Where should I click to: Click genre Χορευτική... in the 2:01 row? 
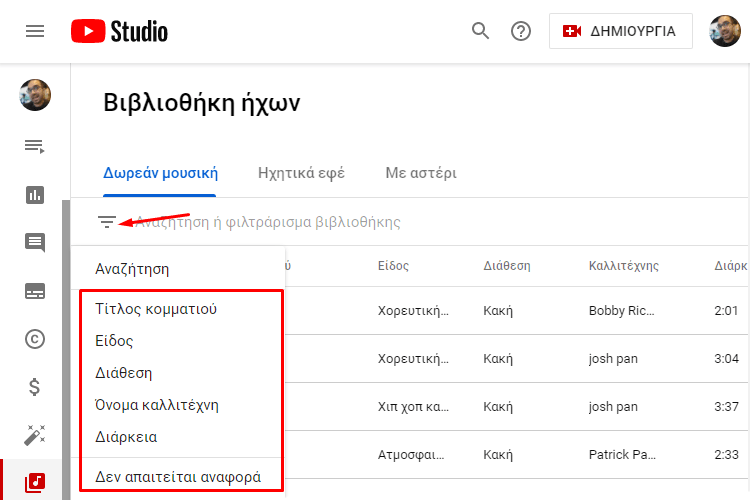tap(413, 311)
